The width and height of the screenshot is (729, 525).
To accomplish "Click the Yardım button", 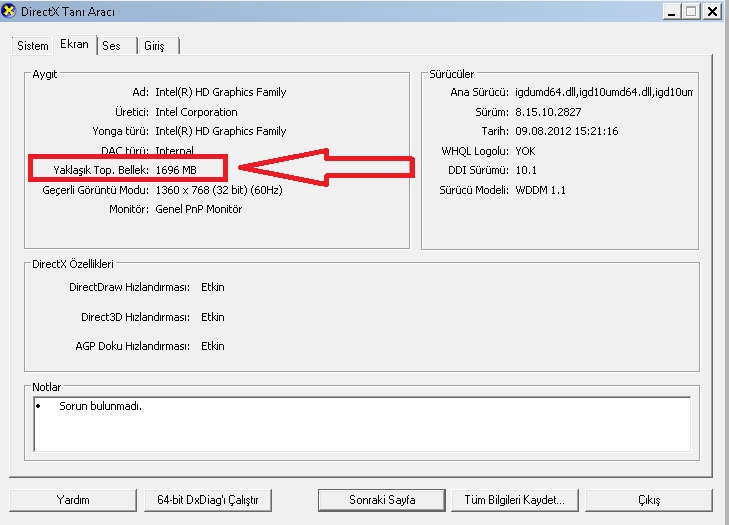I will point(73,500).
